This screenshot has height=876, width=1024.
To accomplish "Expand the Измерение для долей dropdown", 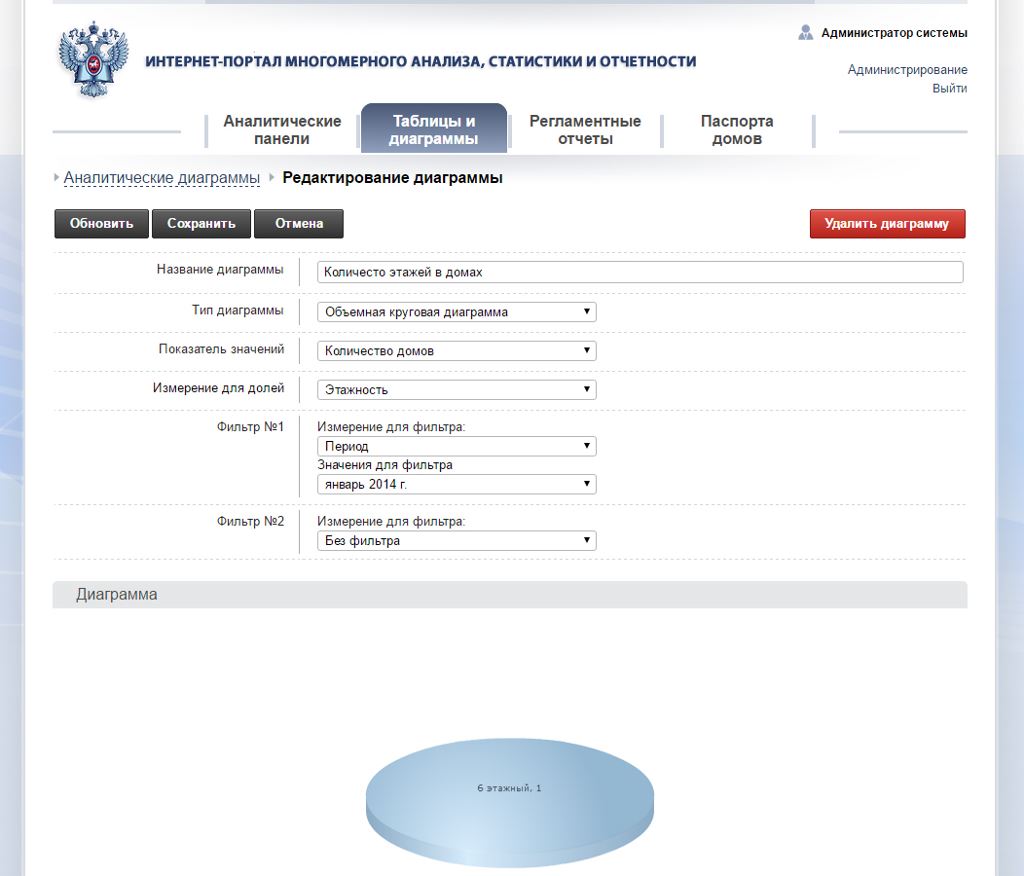I will click(457, 390).
